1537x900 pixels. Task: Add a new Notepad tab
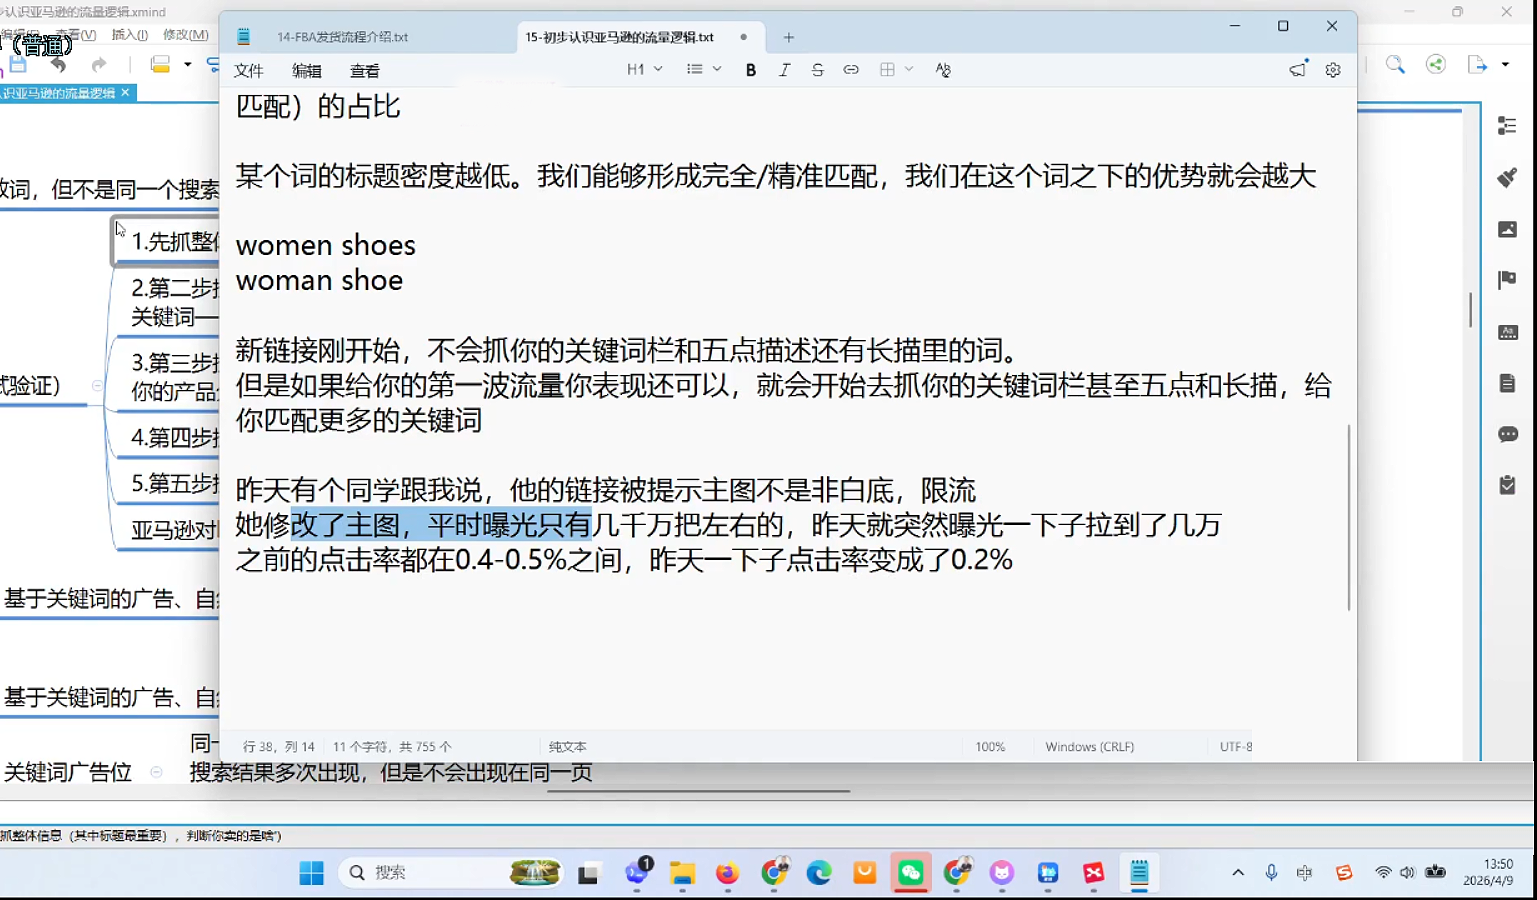click(x=788, y=37)
